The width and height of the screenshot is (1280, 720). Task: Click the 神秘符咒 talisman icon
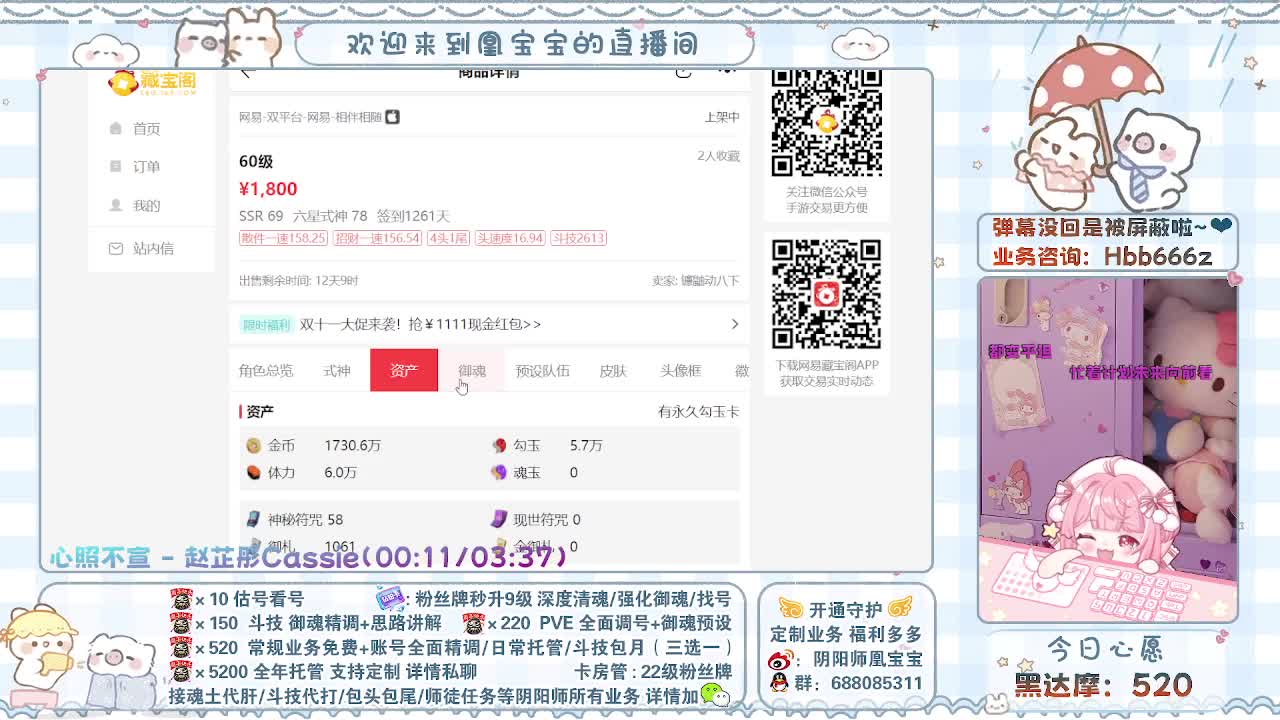click(254, 519)
